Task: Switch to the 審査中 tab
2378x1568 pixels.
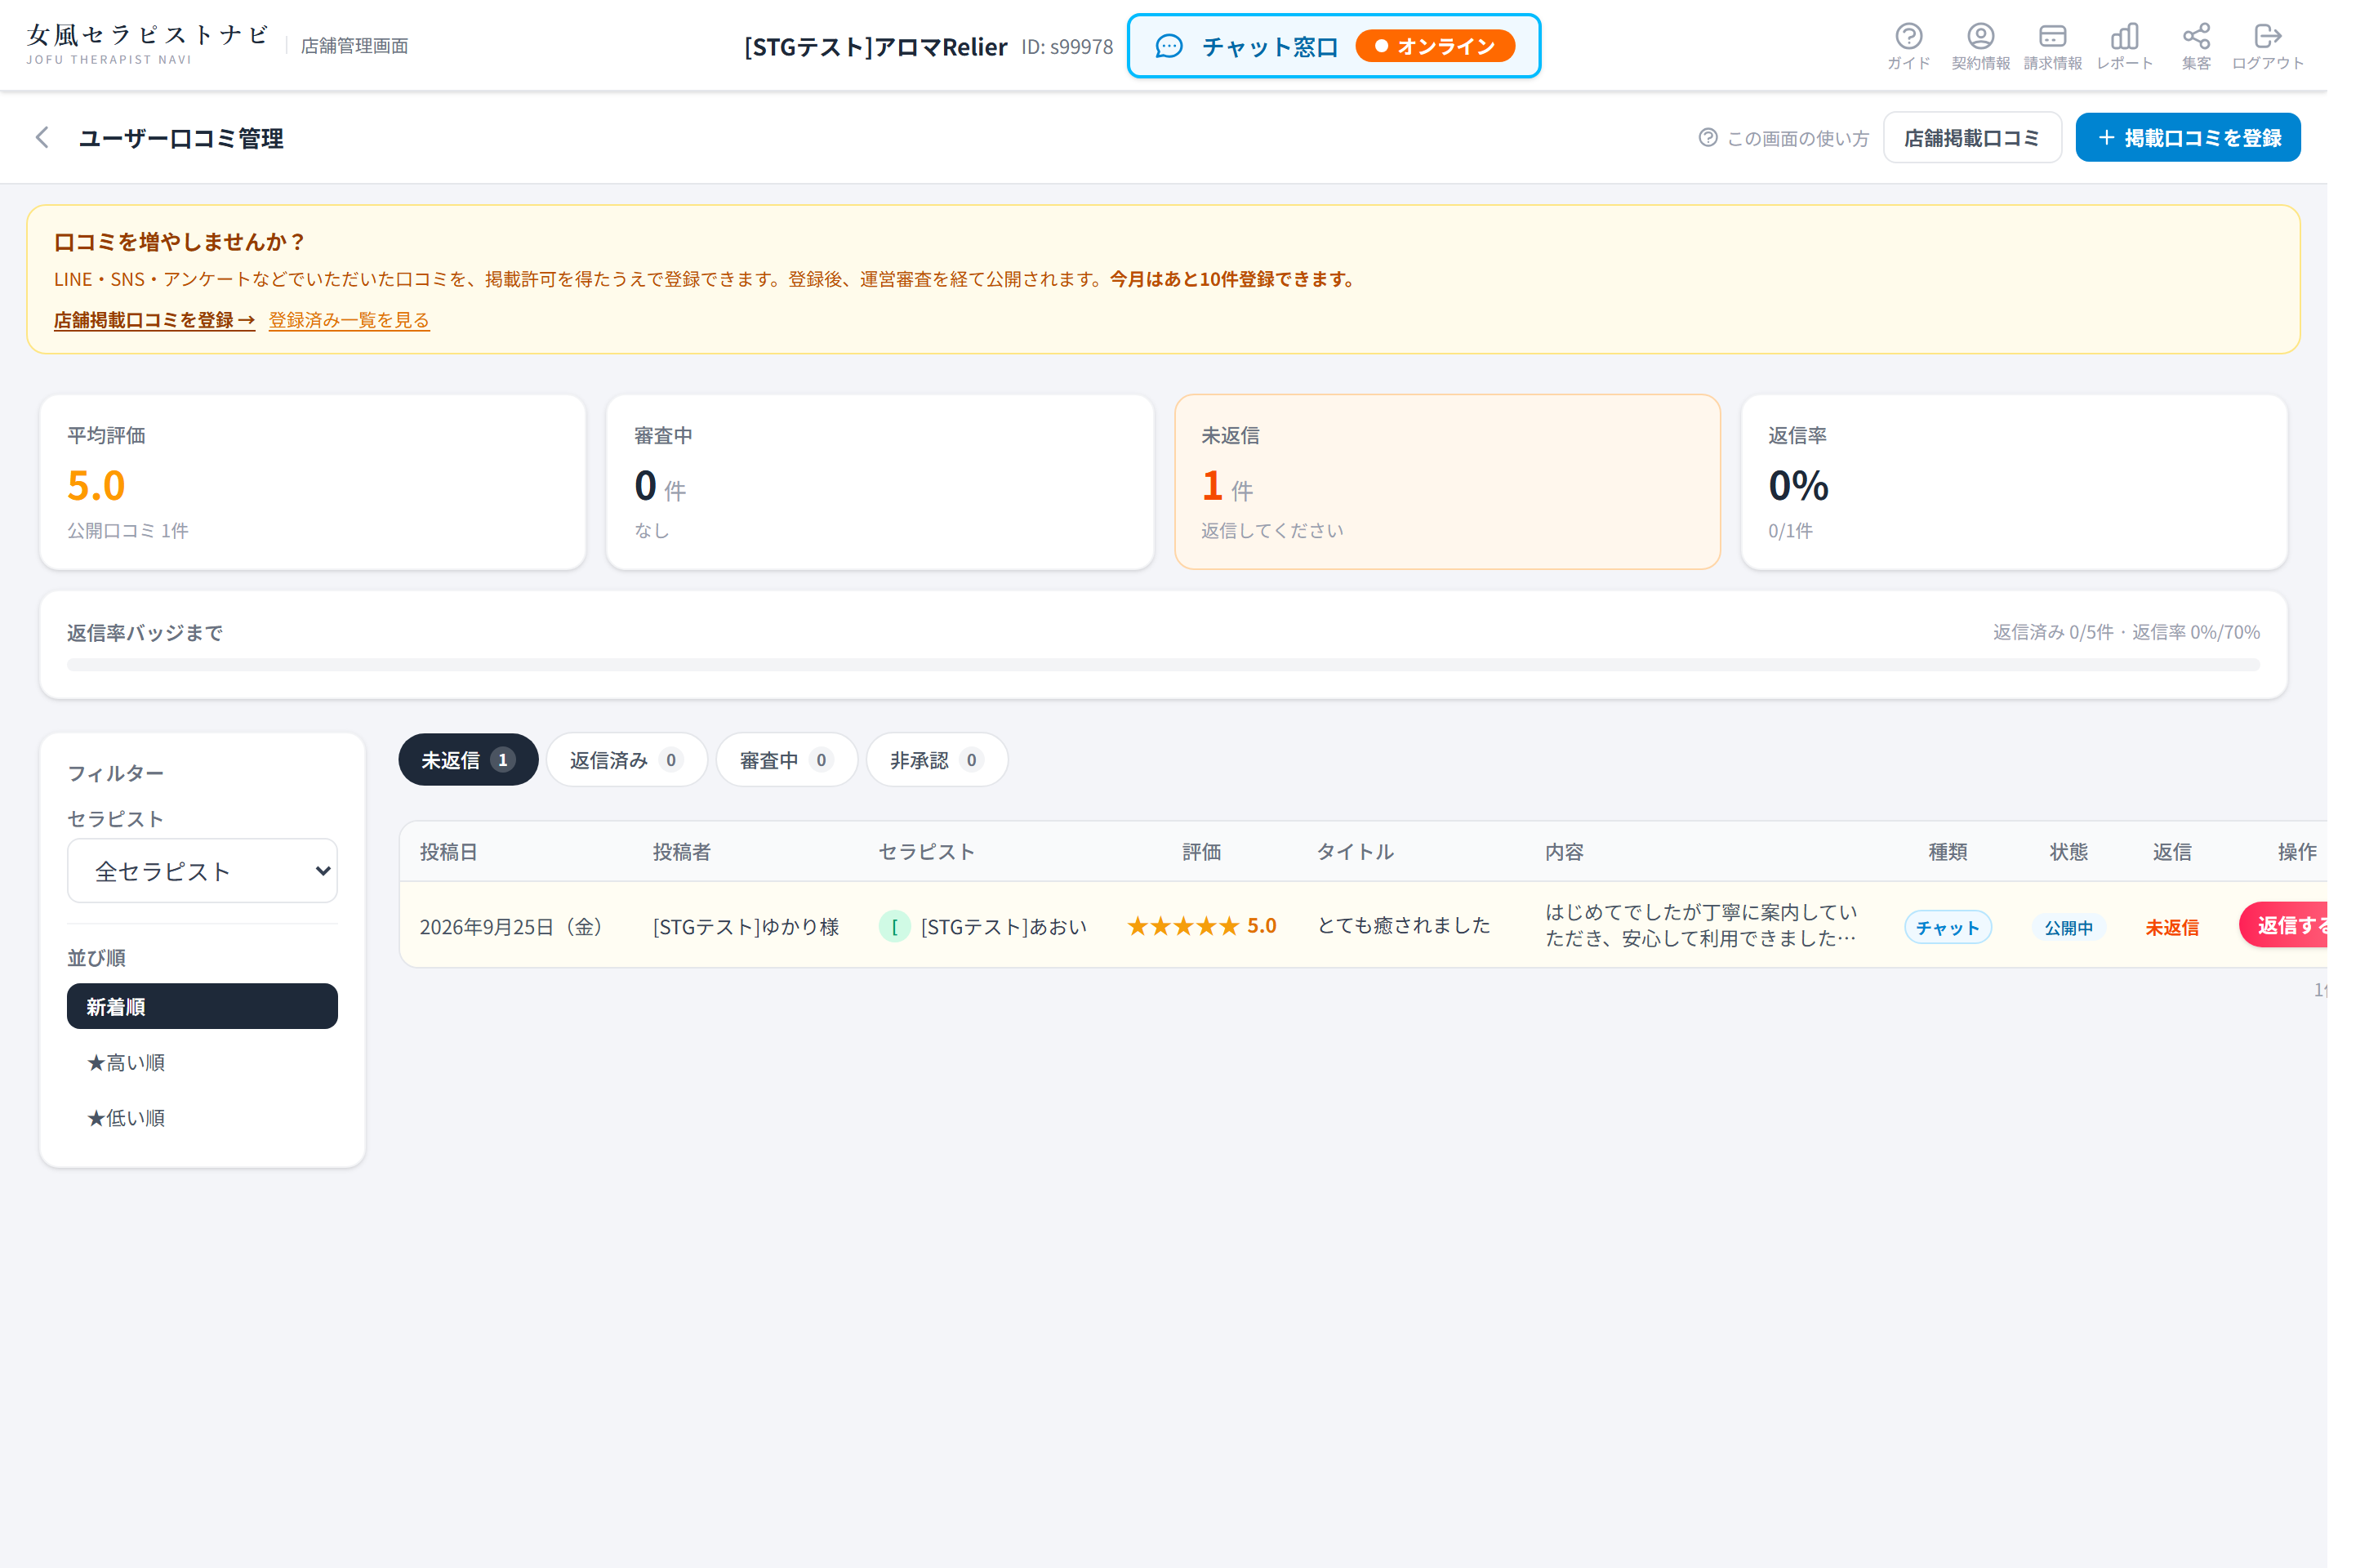Action: coord(787,760)
